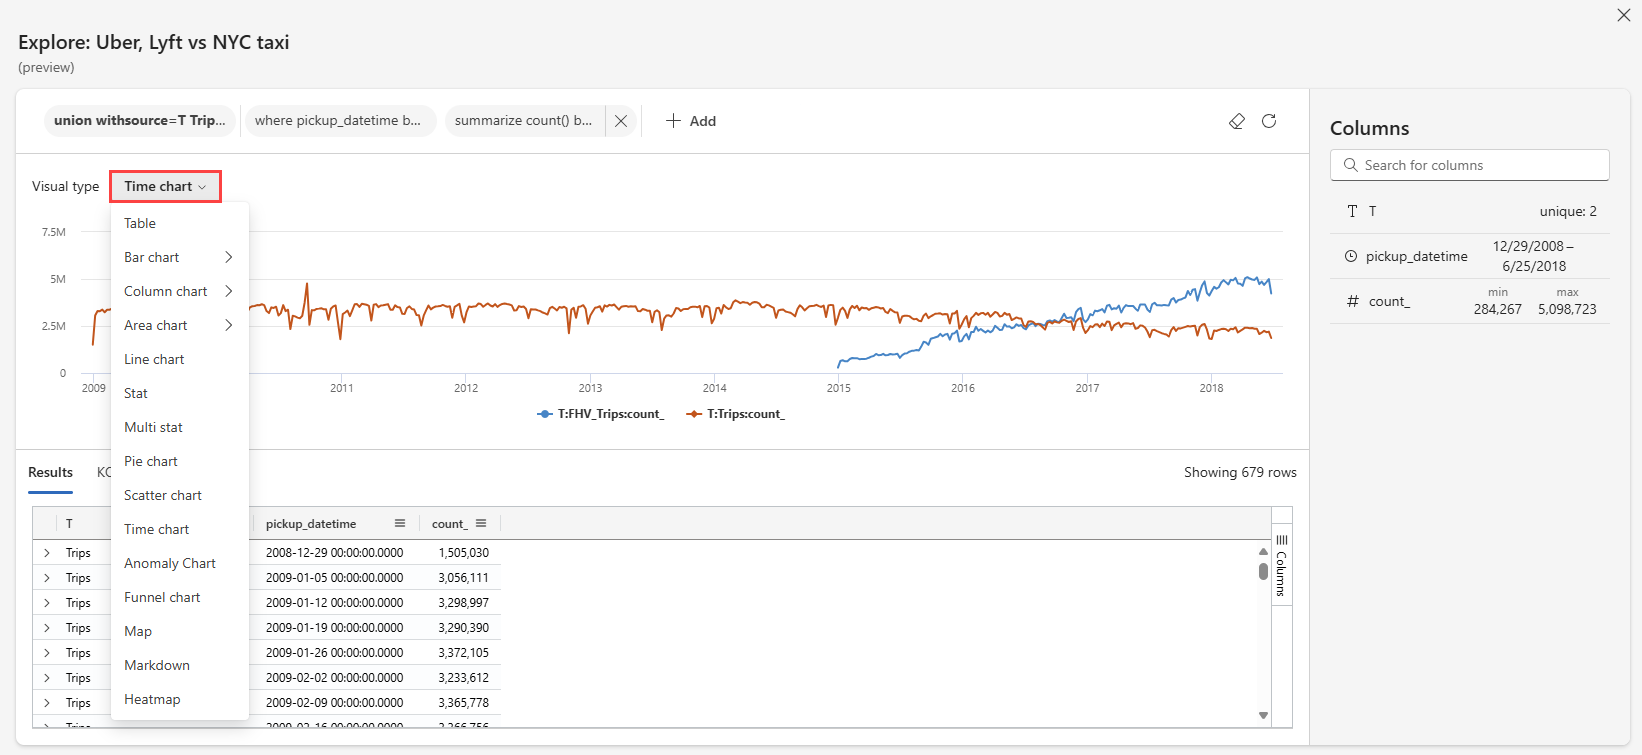Switch to the Results tab
1642x755 pixels.
[50, 472]
